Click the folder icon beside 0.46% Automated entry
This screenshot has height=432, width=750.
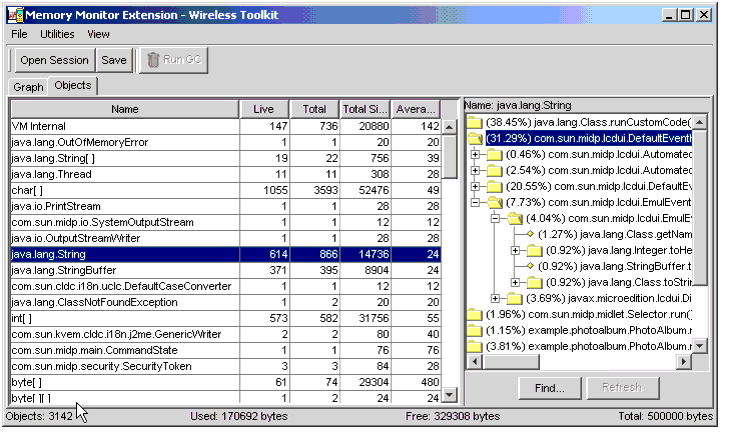pyautogui.click(x=494, y=155)
